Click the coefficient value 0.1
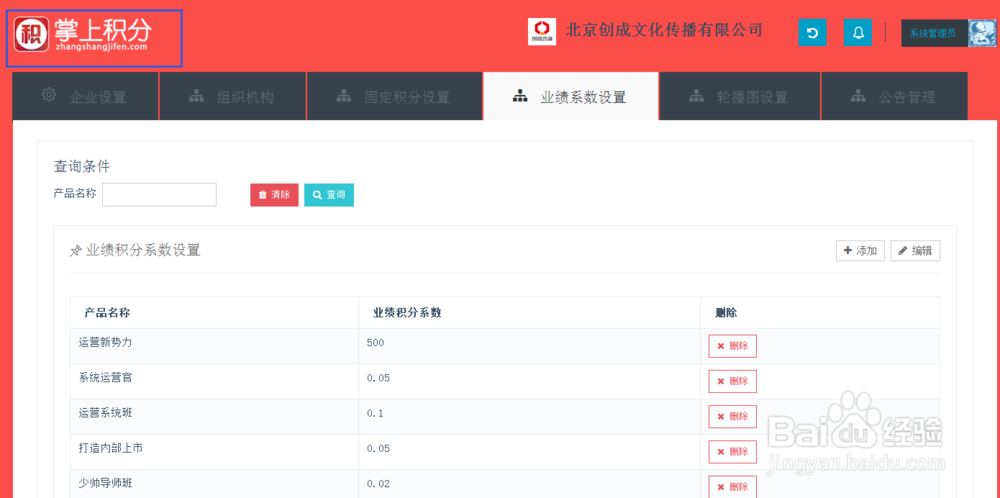1000x498 pixels. point(375,413)
